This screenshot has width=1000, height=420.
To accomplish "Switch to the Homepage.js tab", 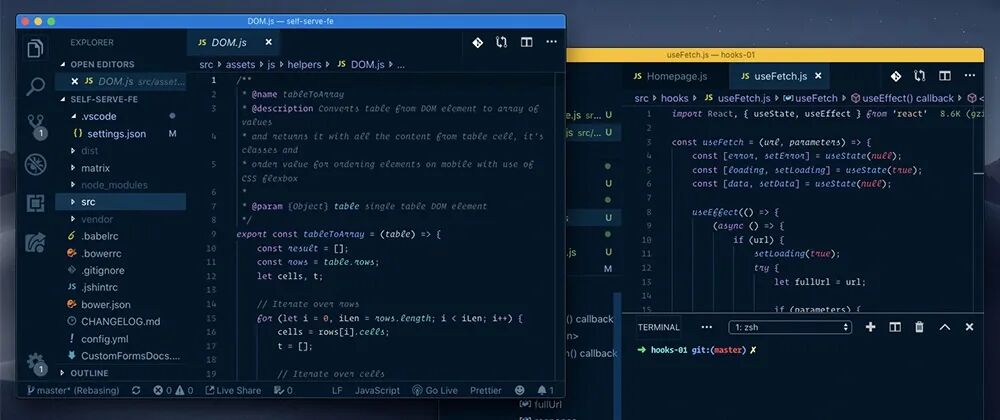I will point(670,76).
